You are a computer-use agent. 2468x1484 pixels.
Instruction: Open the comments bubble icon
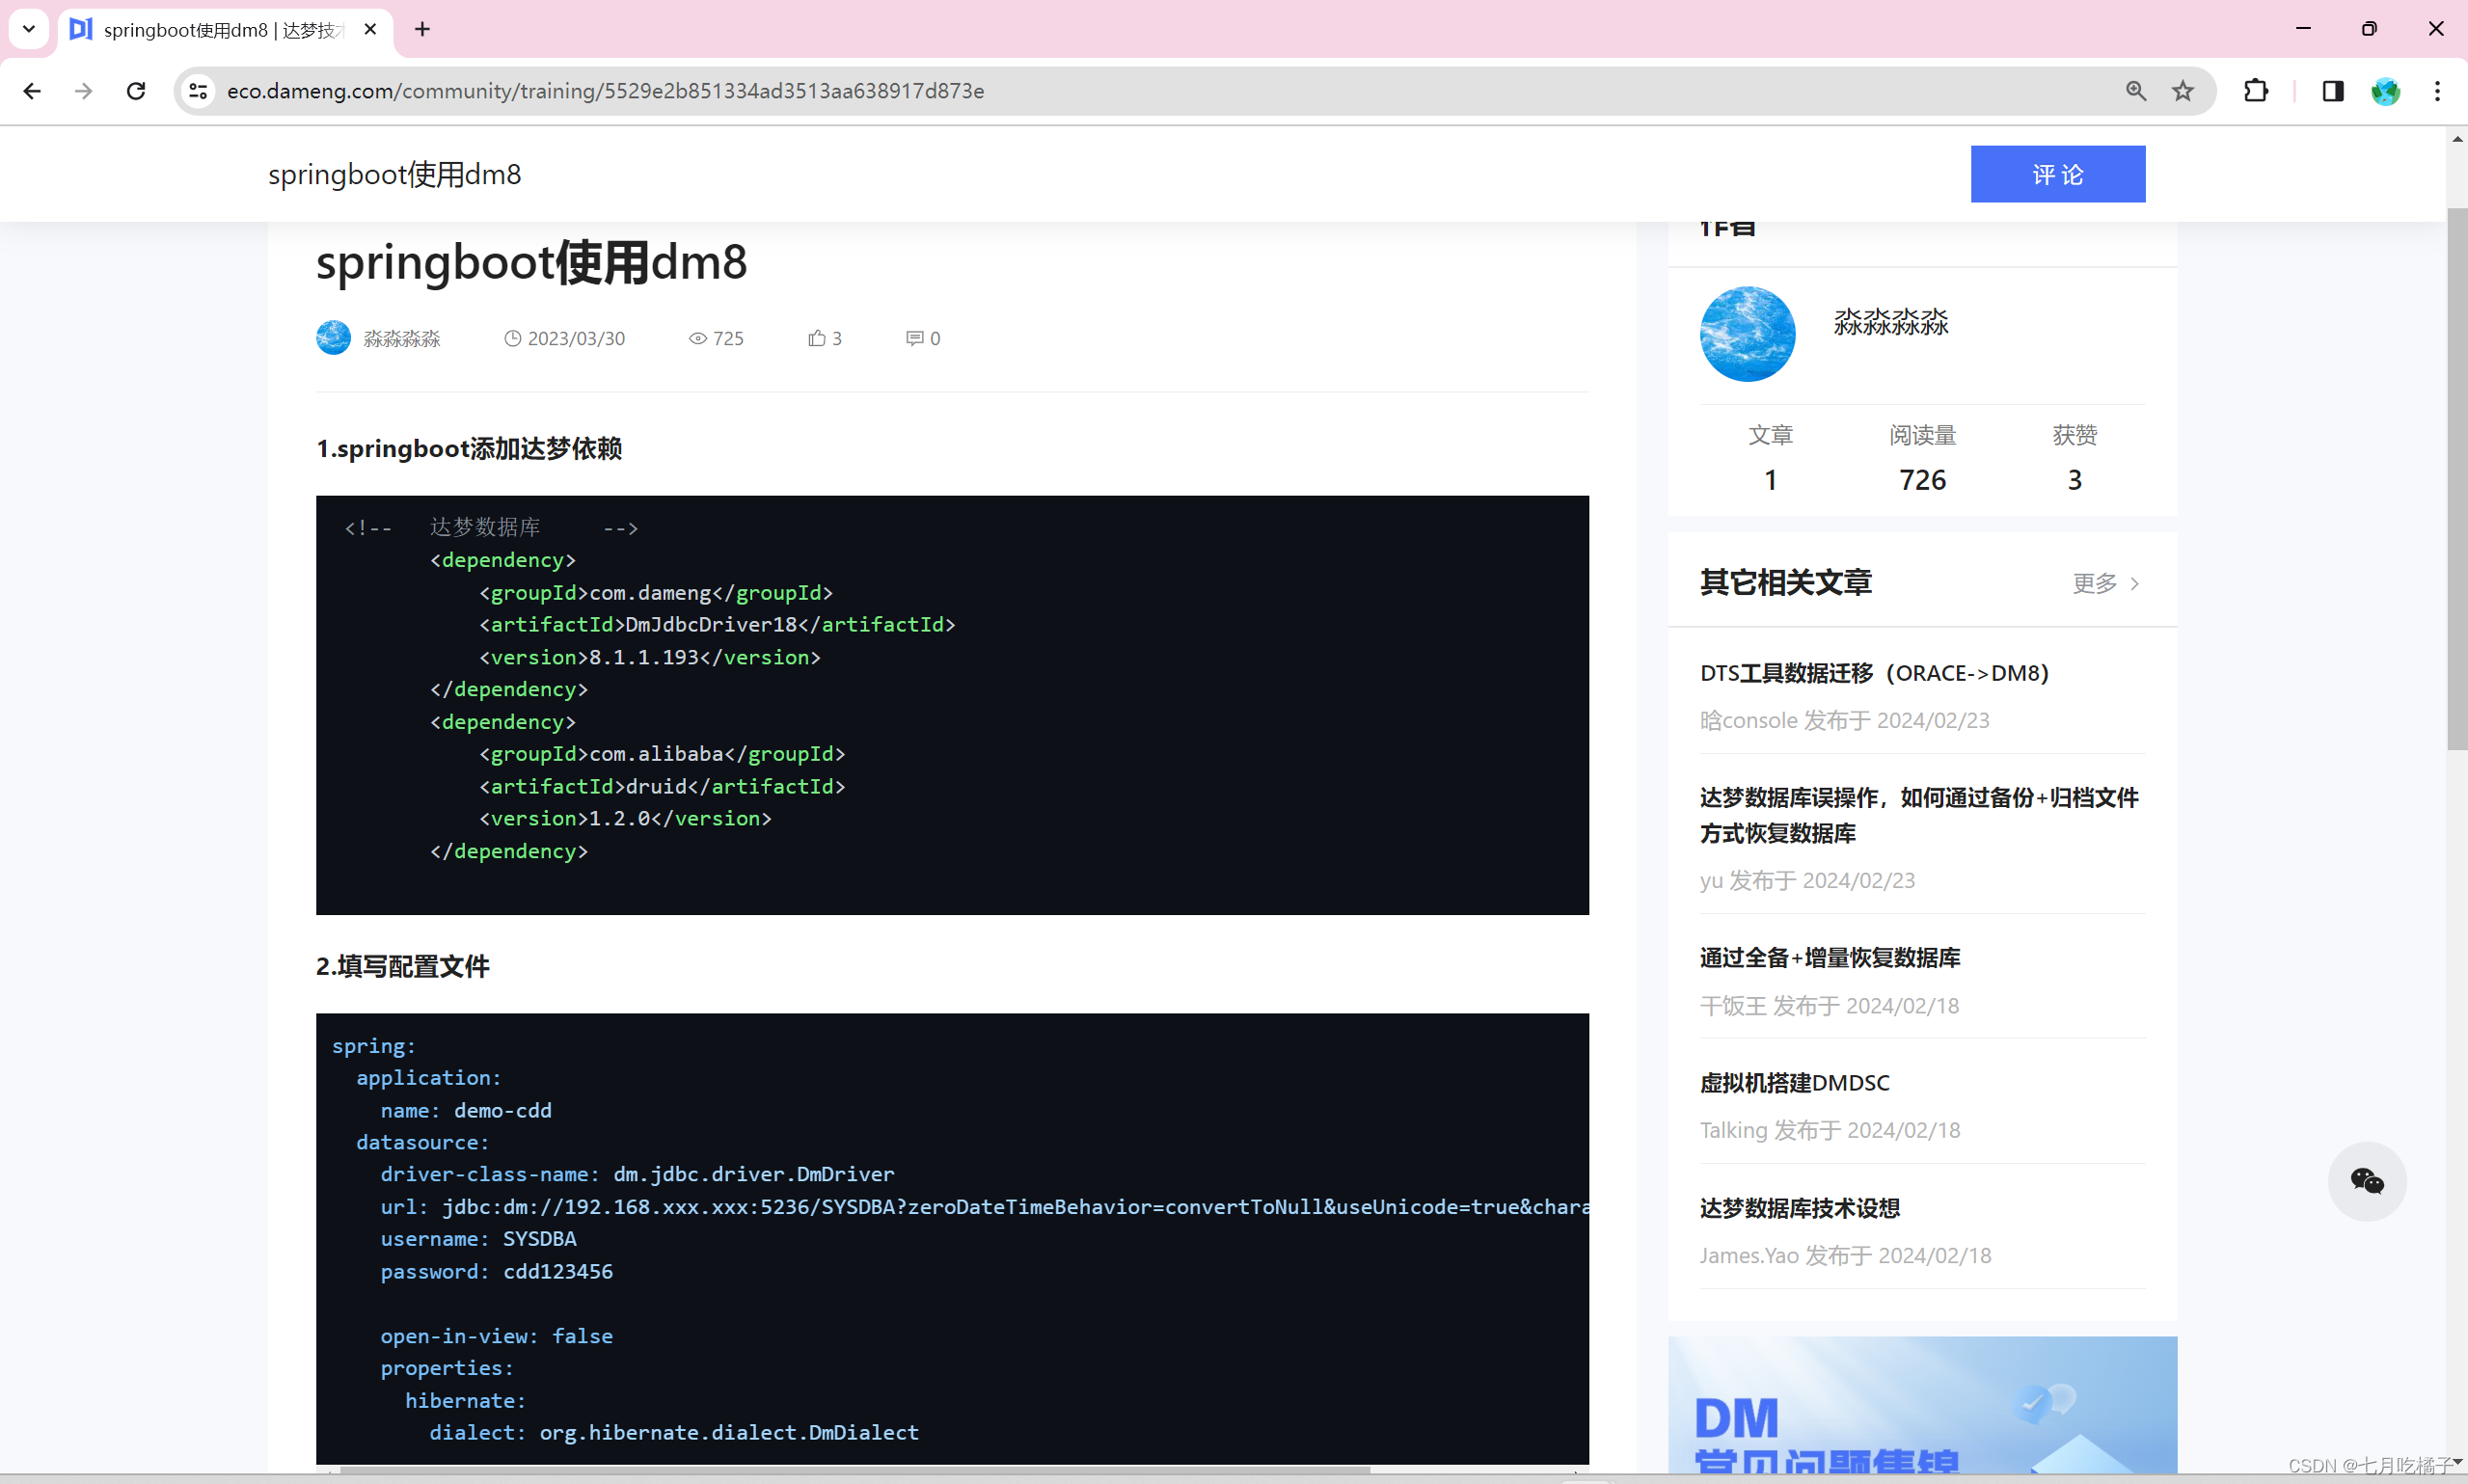click(914, 339)
